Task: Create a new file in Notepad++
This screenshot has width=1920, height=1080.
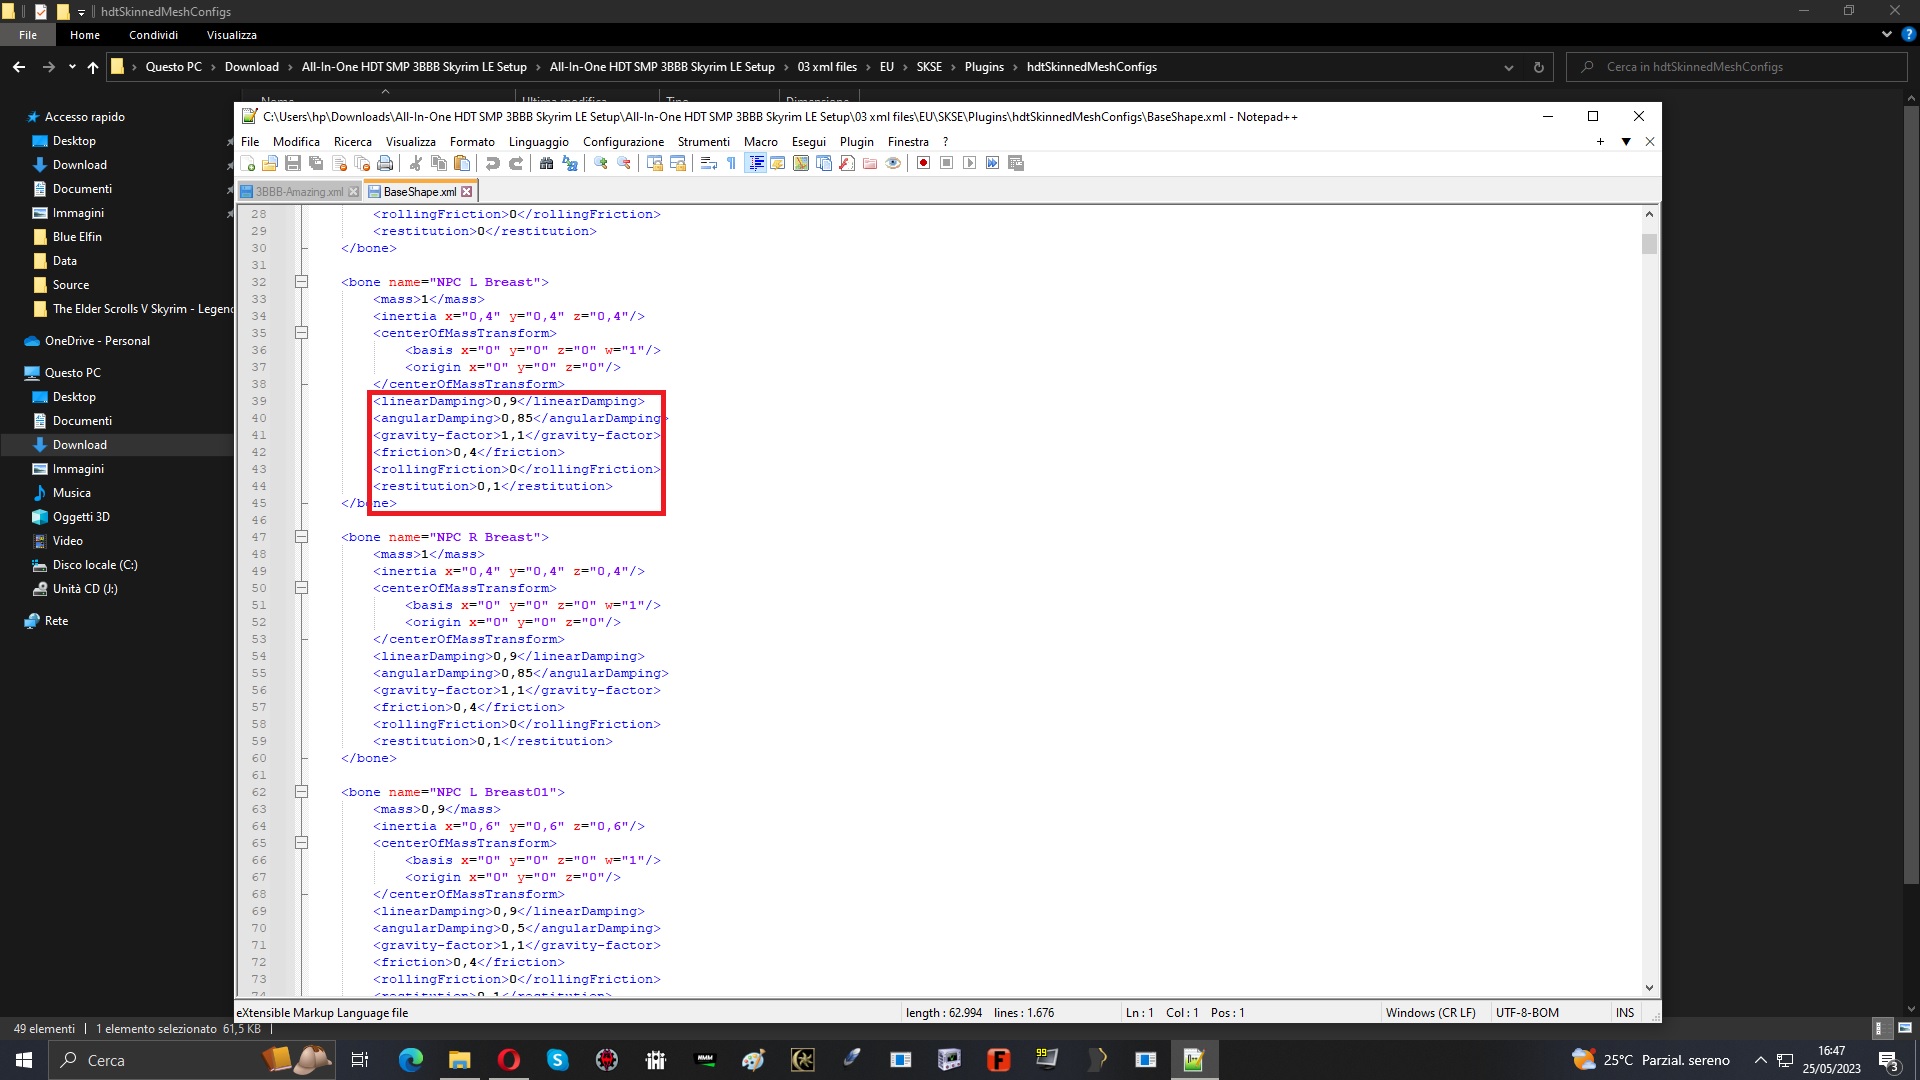Action: [x=247, y=164]
